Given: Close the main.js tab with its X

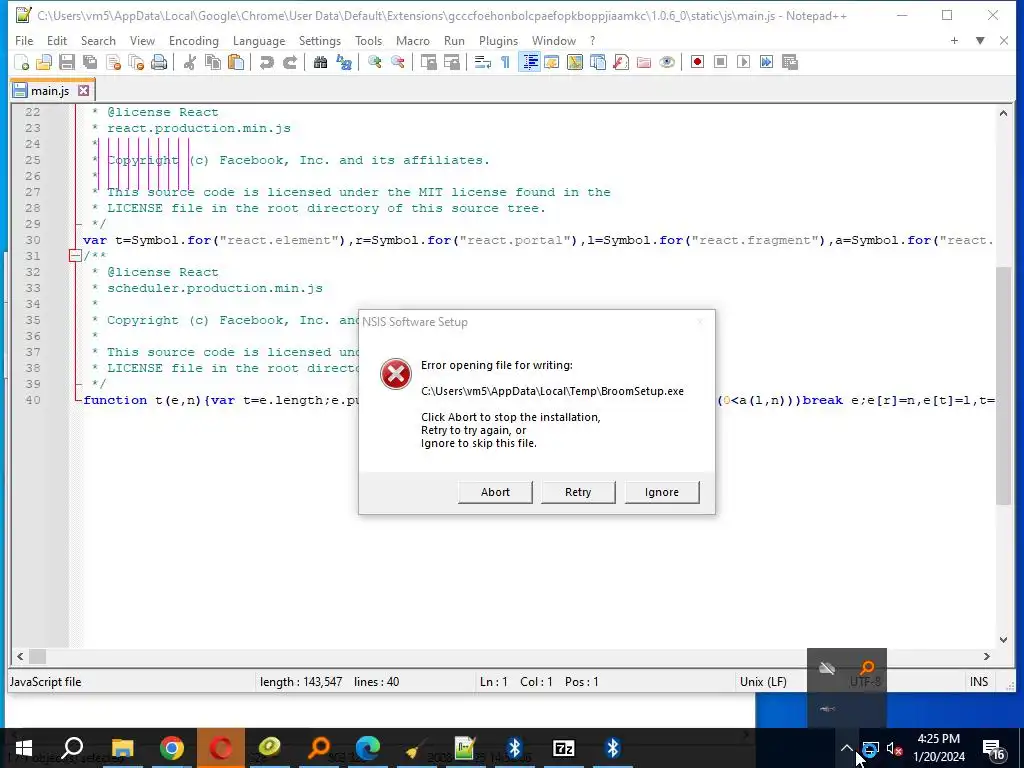Looking at the screenshot, I should pyautogui.click(x=84, y=91).
